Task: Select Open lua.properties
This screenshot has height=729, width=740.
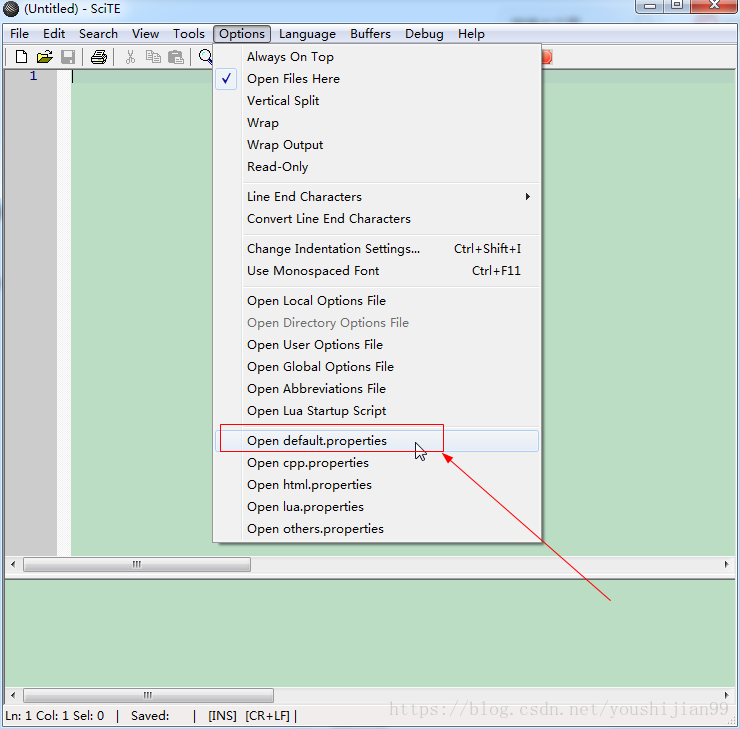Action: click(378, 507)
